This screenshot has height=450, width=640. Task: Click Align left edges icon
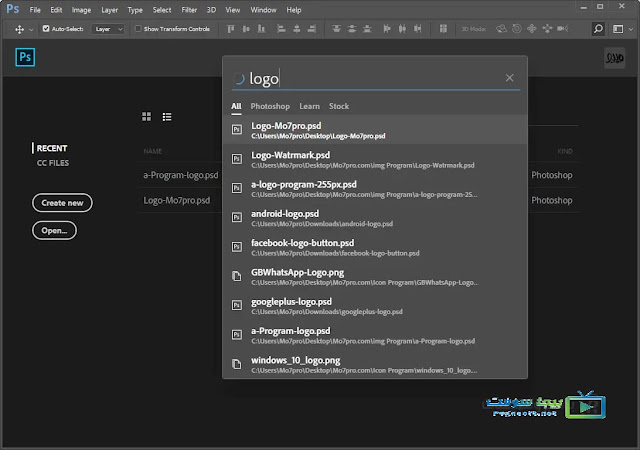[281, 29]
